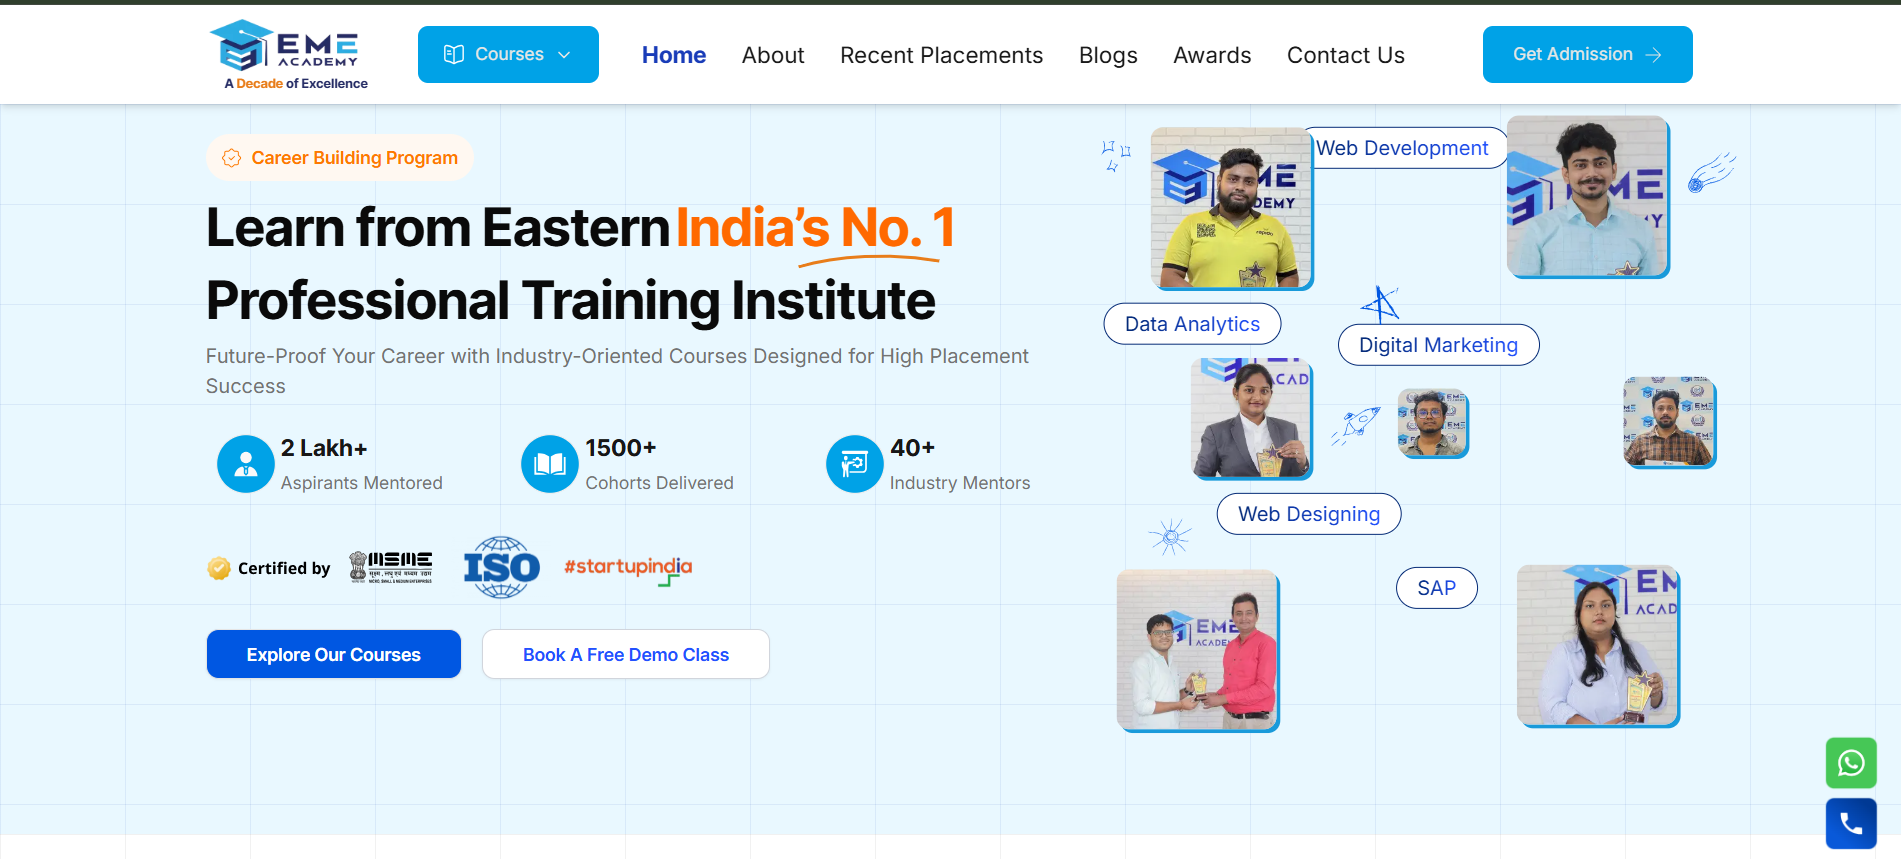Image resolution: width=1901 pixels, height=859 pixels.
Task: Open Recent Placements menu item
Action: tap(941, 55)
